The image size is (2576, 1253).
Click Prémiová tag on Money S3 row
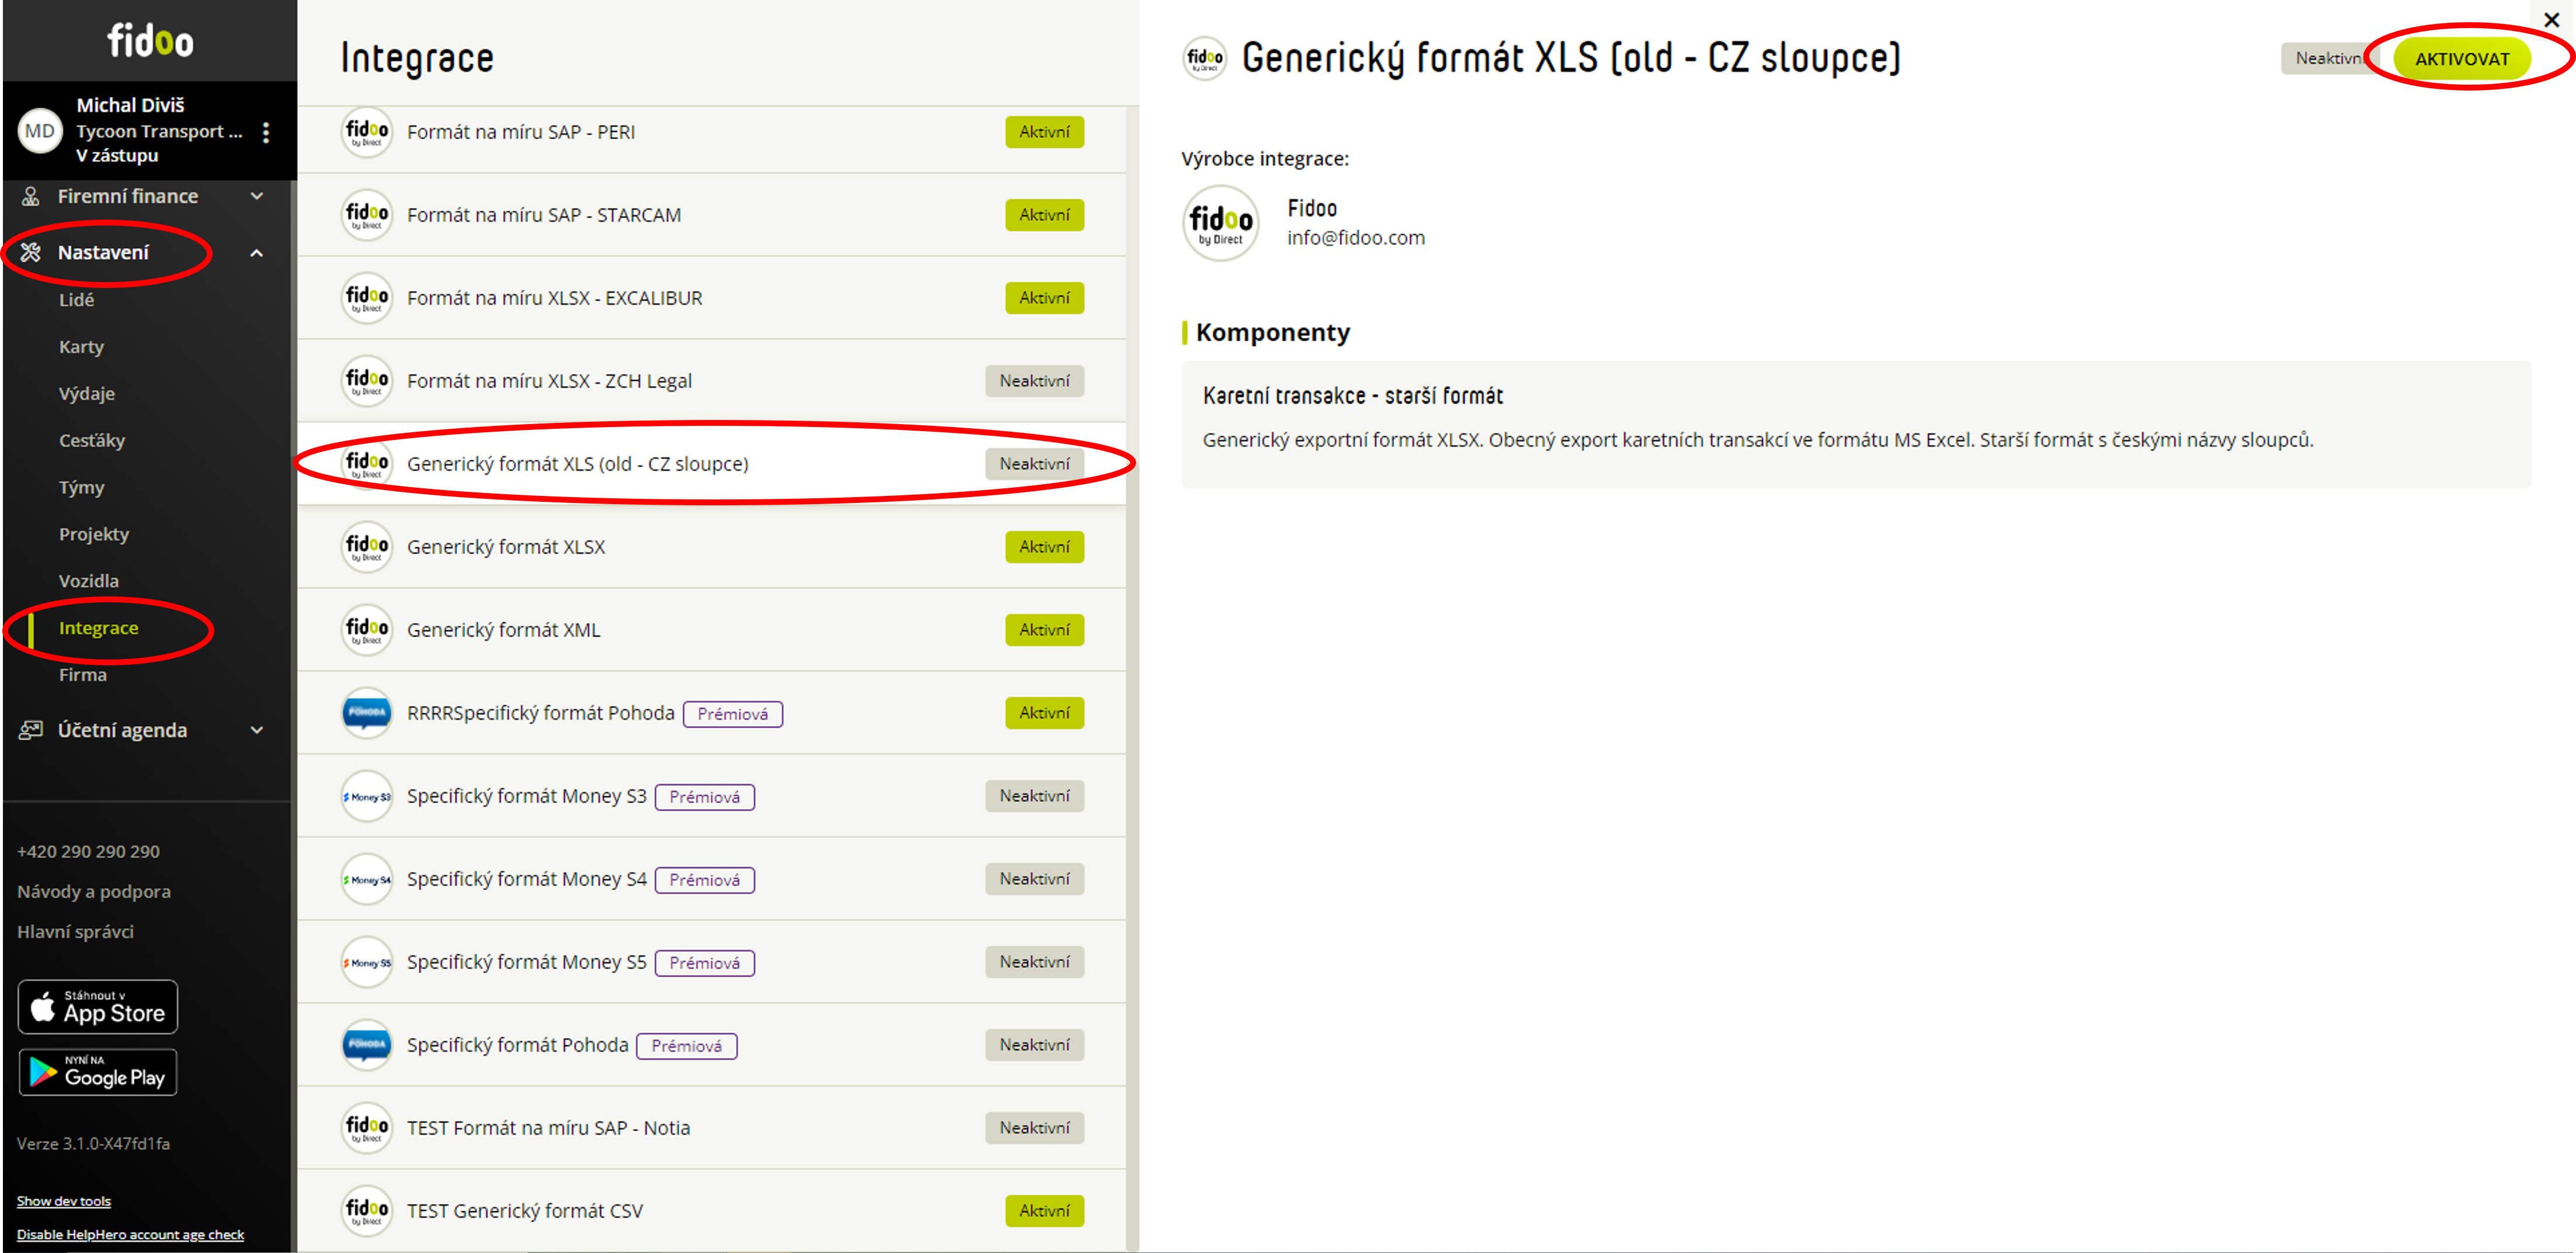click(x=705, y=797)
